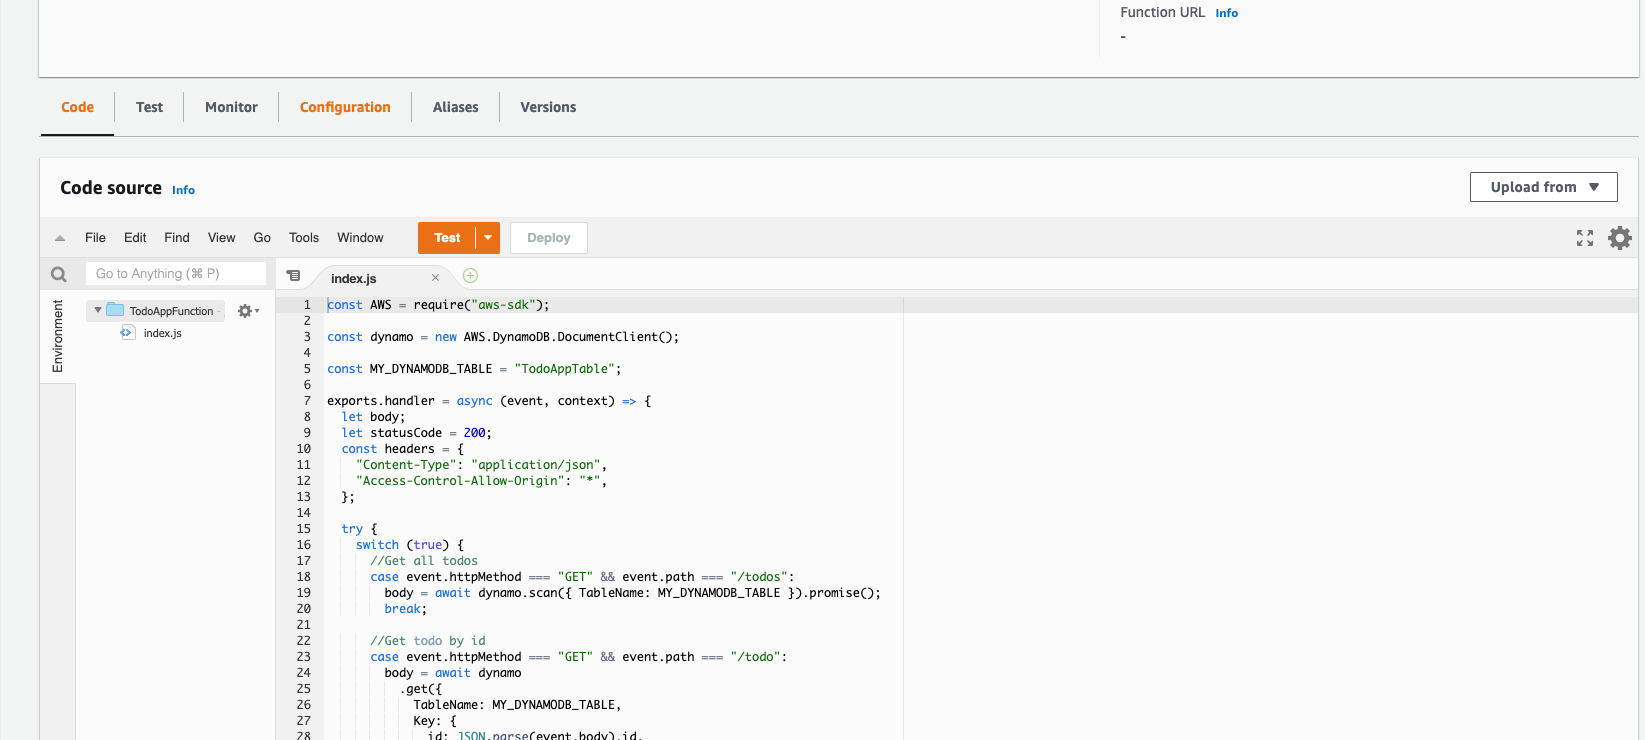Screen dimensions: 1645x740
Task: Click the search magnifier icon
Action: (59, 274)
